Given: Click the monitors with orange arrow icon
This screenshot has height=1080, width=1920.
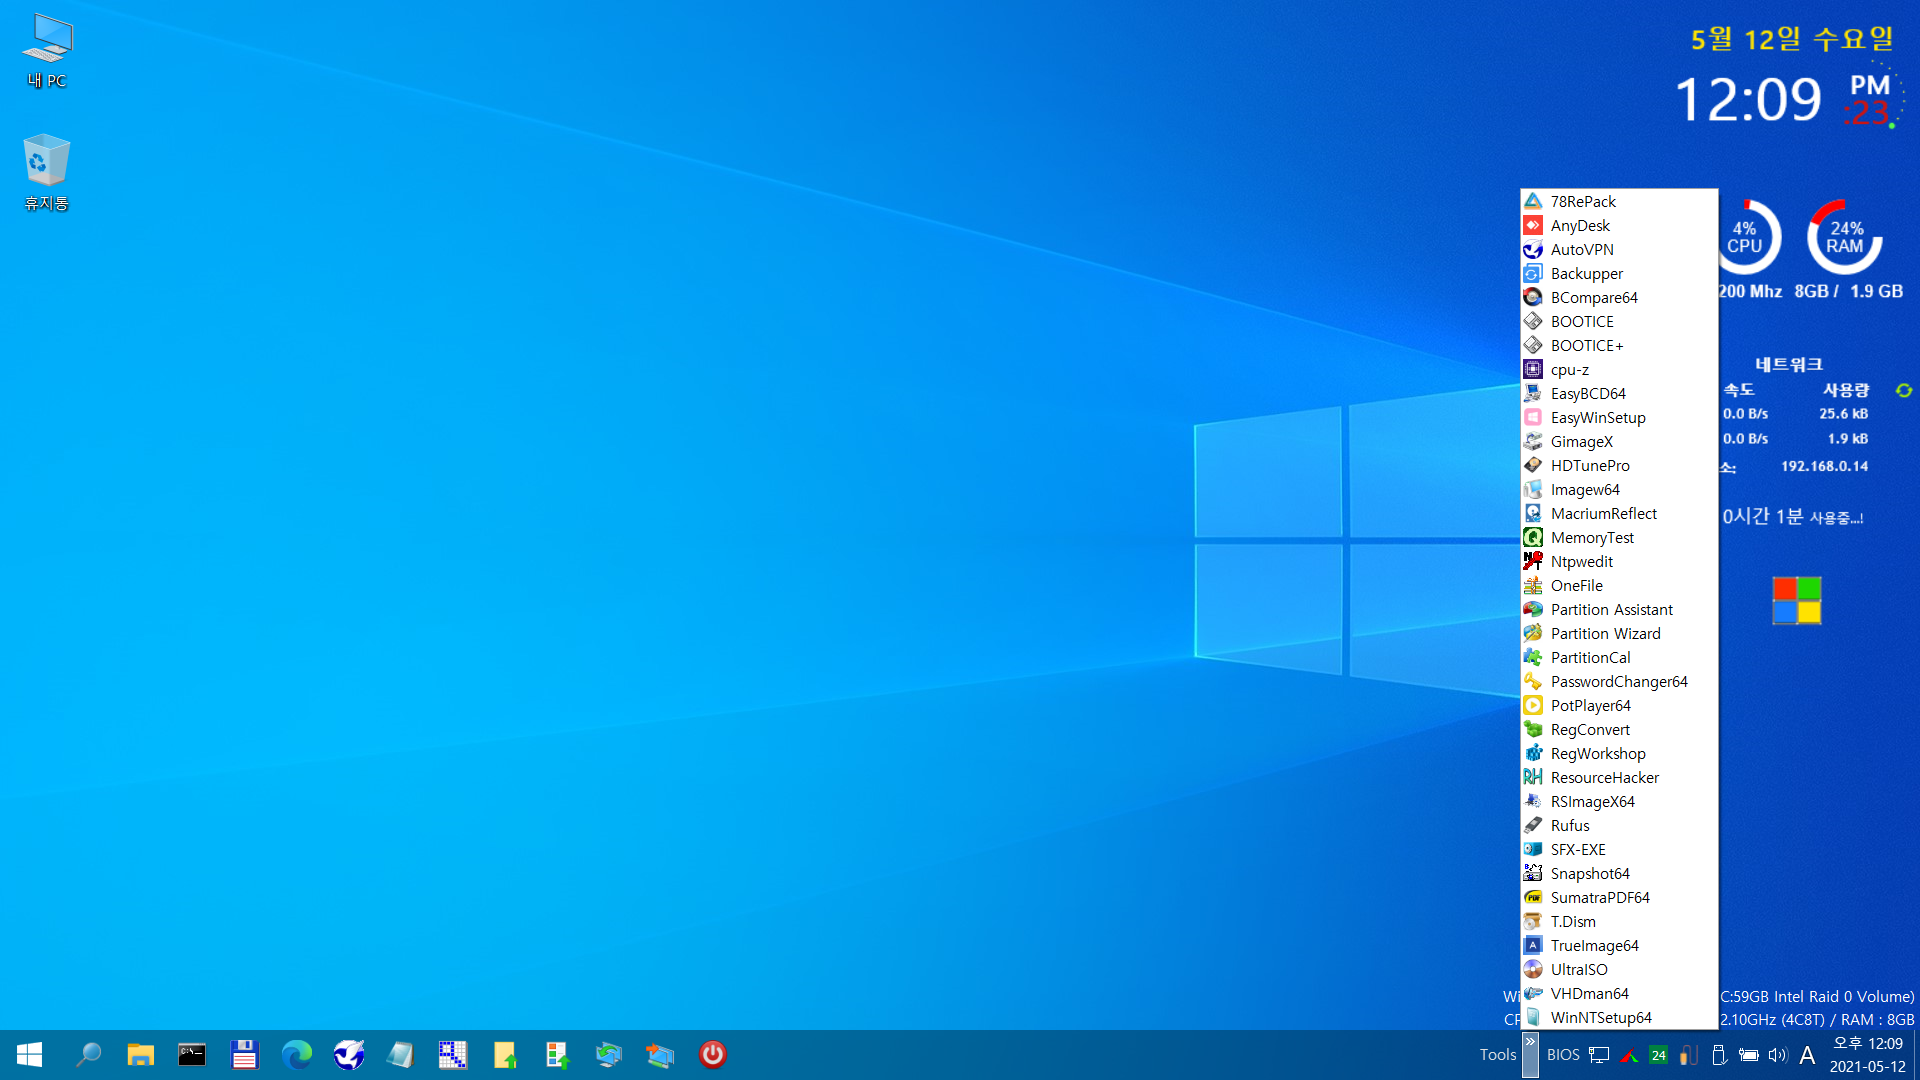Looking at the screenshot, I should [660, 1055].
